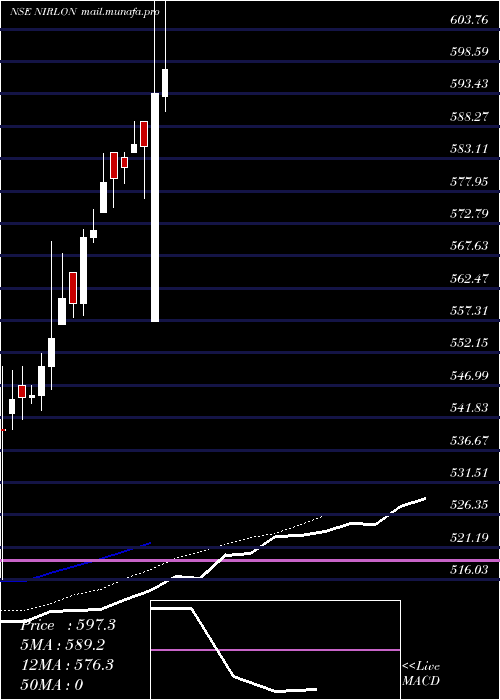Click the 603.76 price axis label

(x=468, y=19)
